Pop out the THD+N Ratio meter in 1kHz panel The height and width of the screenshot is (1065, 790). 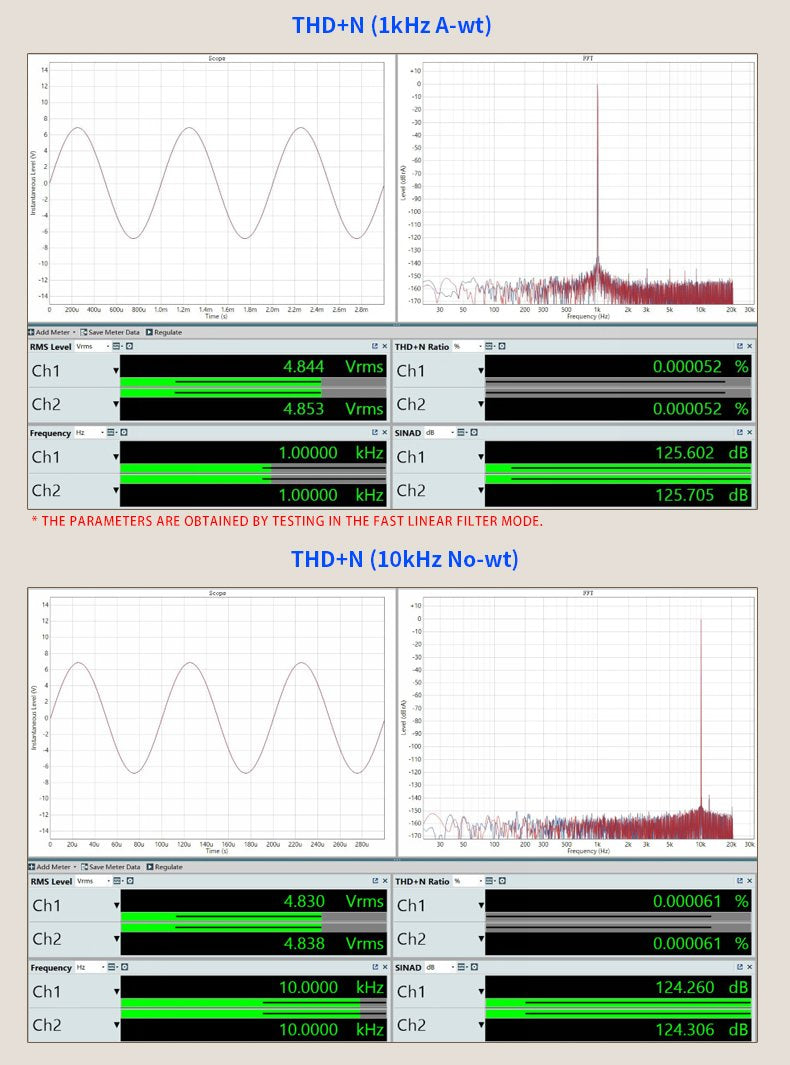tap(740, 346)
